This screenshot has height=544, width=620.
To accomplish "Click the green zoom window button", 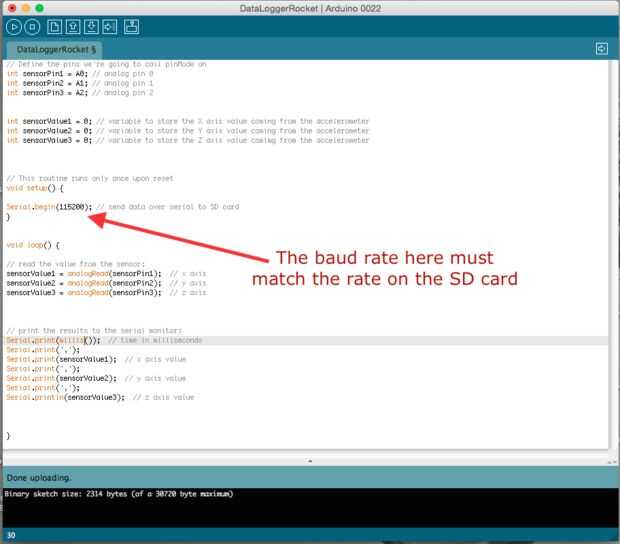I will 39,8.
